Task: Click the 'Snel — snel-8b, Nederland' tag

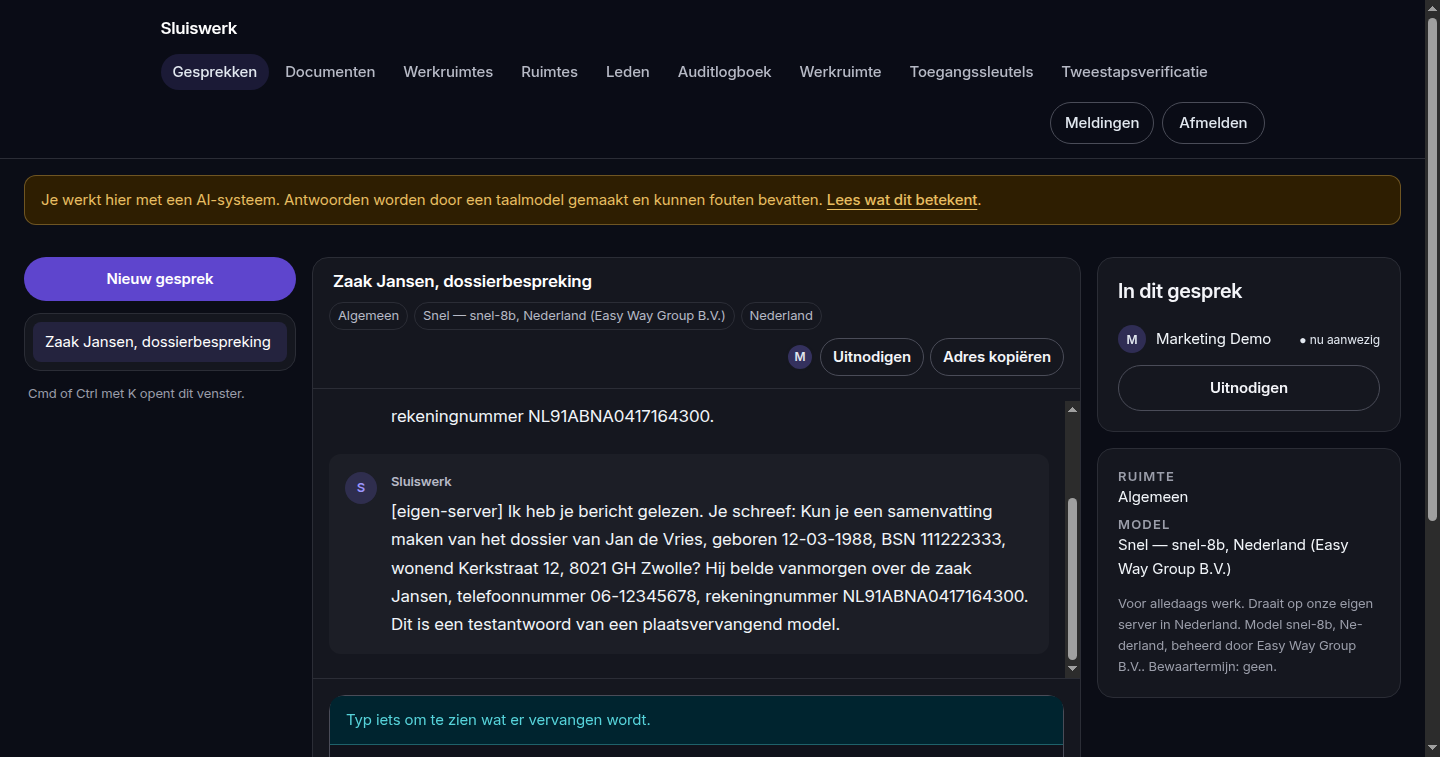Action: [x=574, y=316]
